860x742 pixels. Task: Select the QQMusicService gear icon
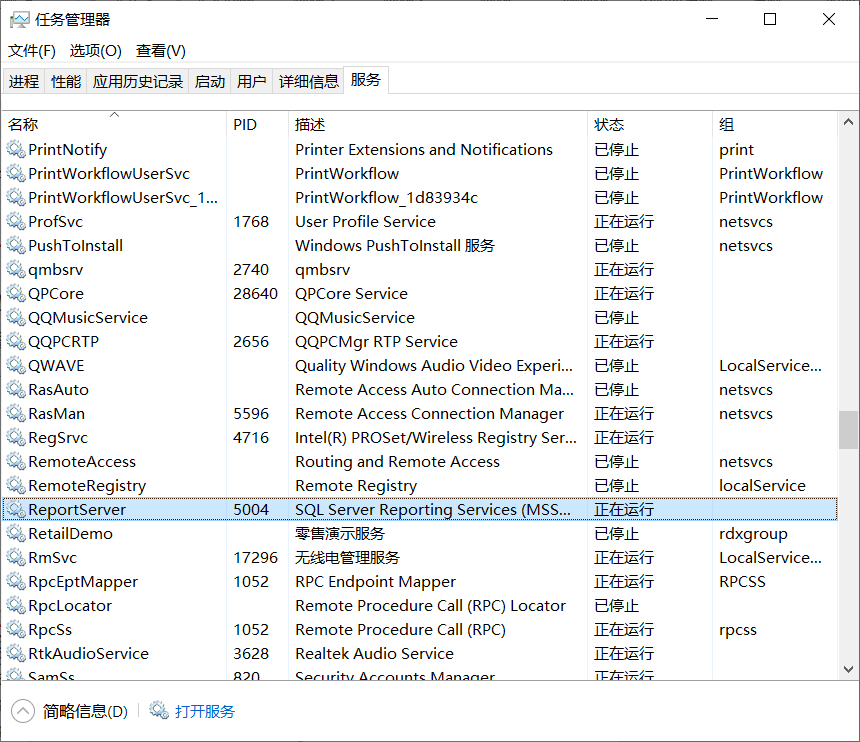coord(16,318)
